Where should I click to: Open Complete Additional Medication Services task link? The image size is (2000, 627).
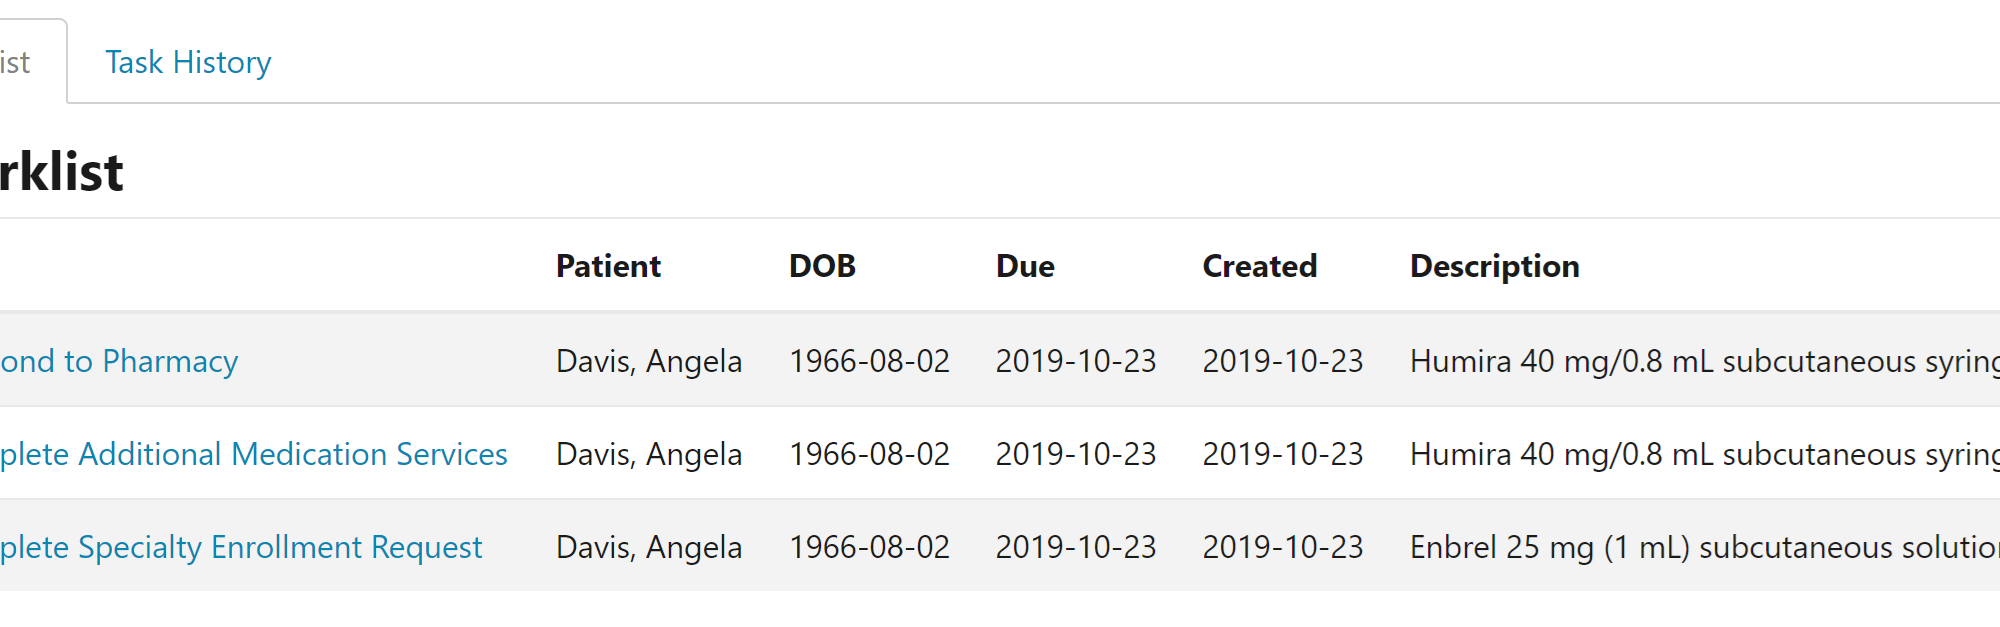click(254, 454)
